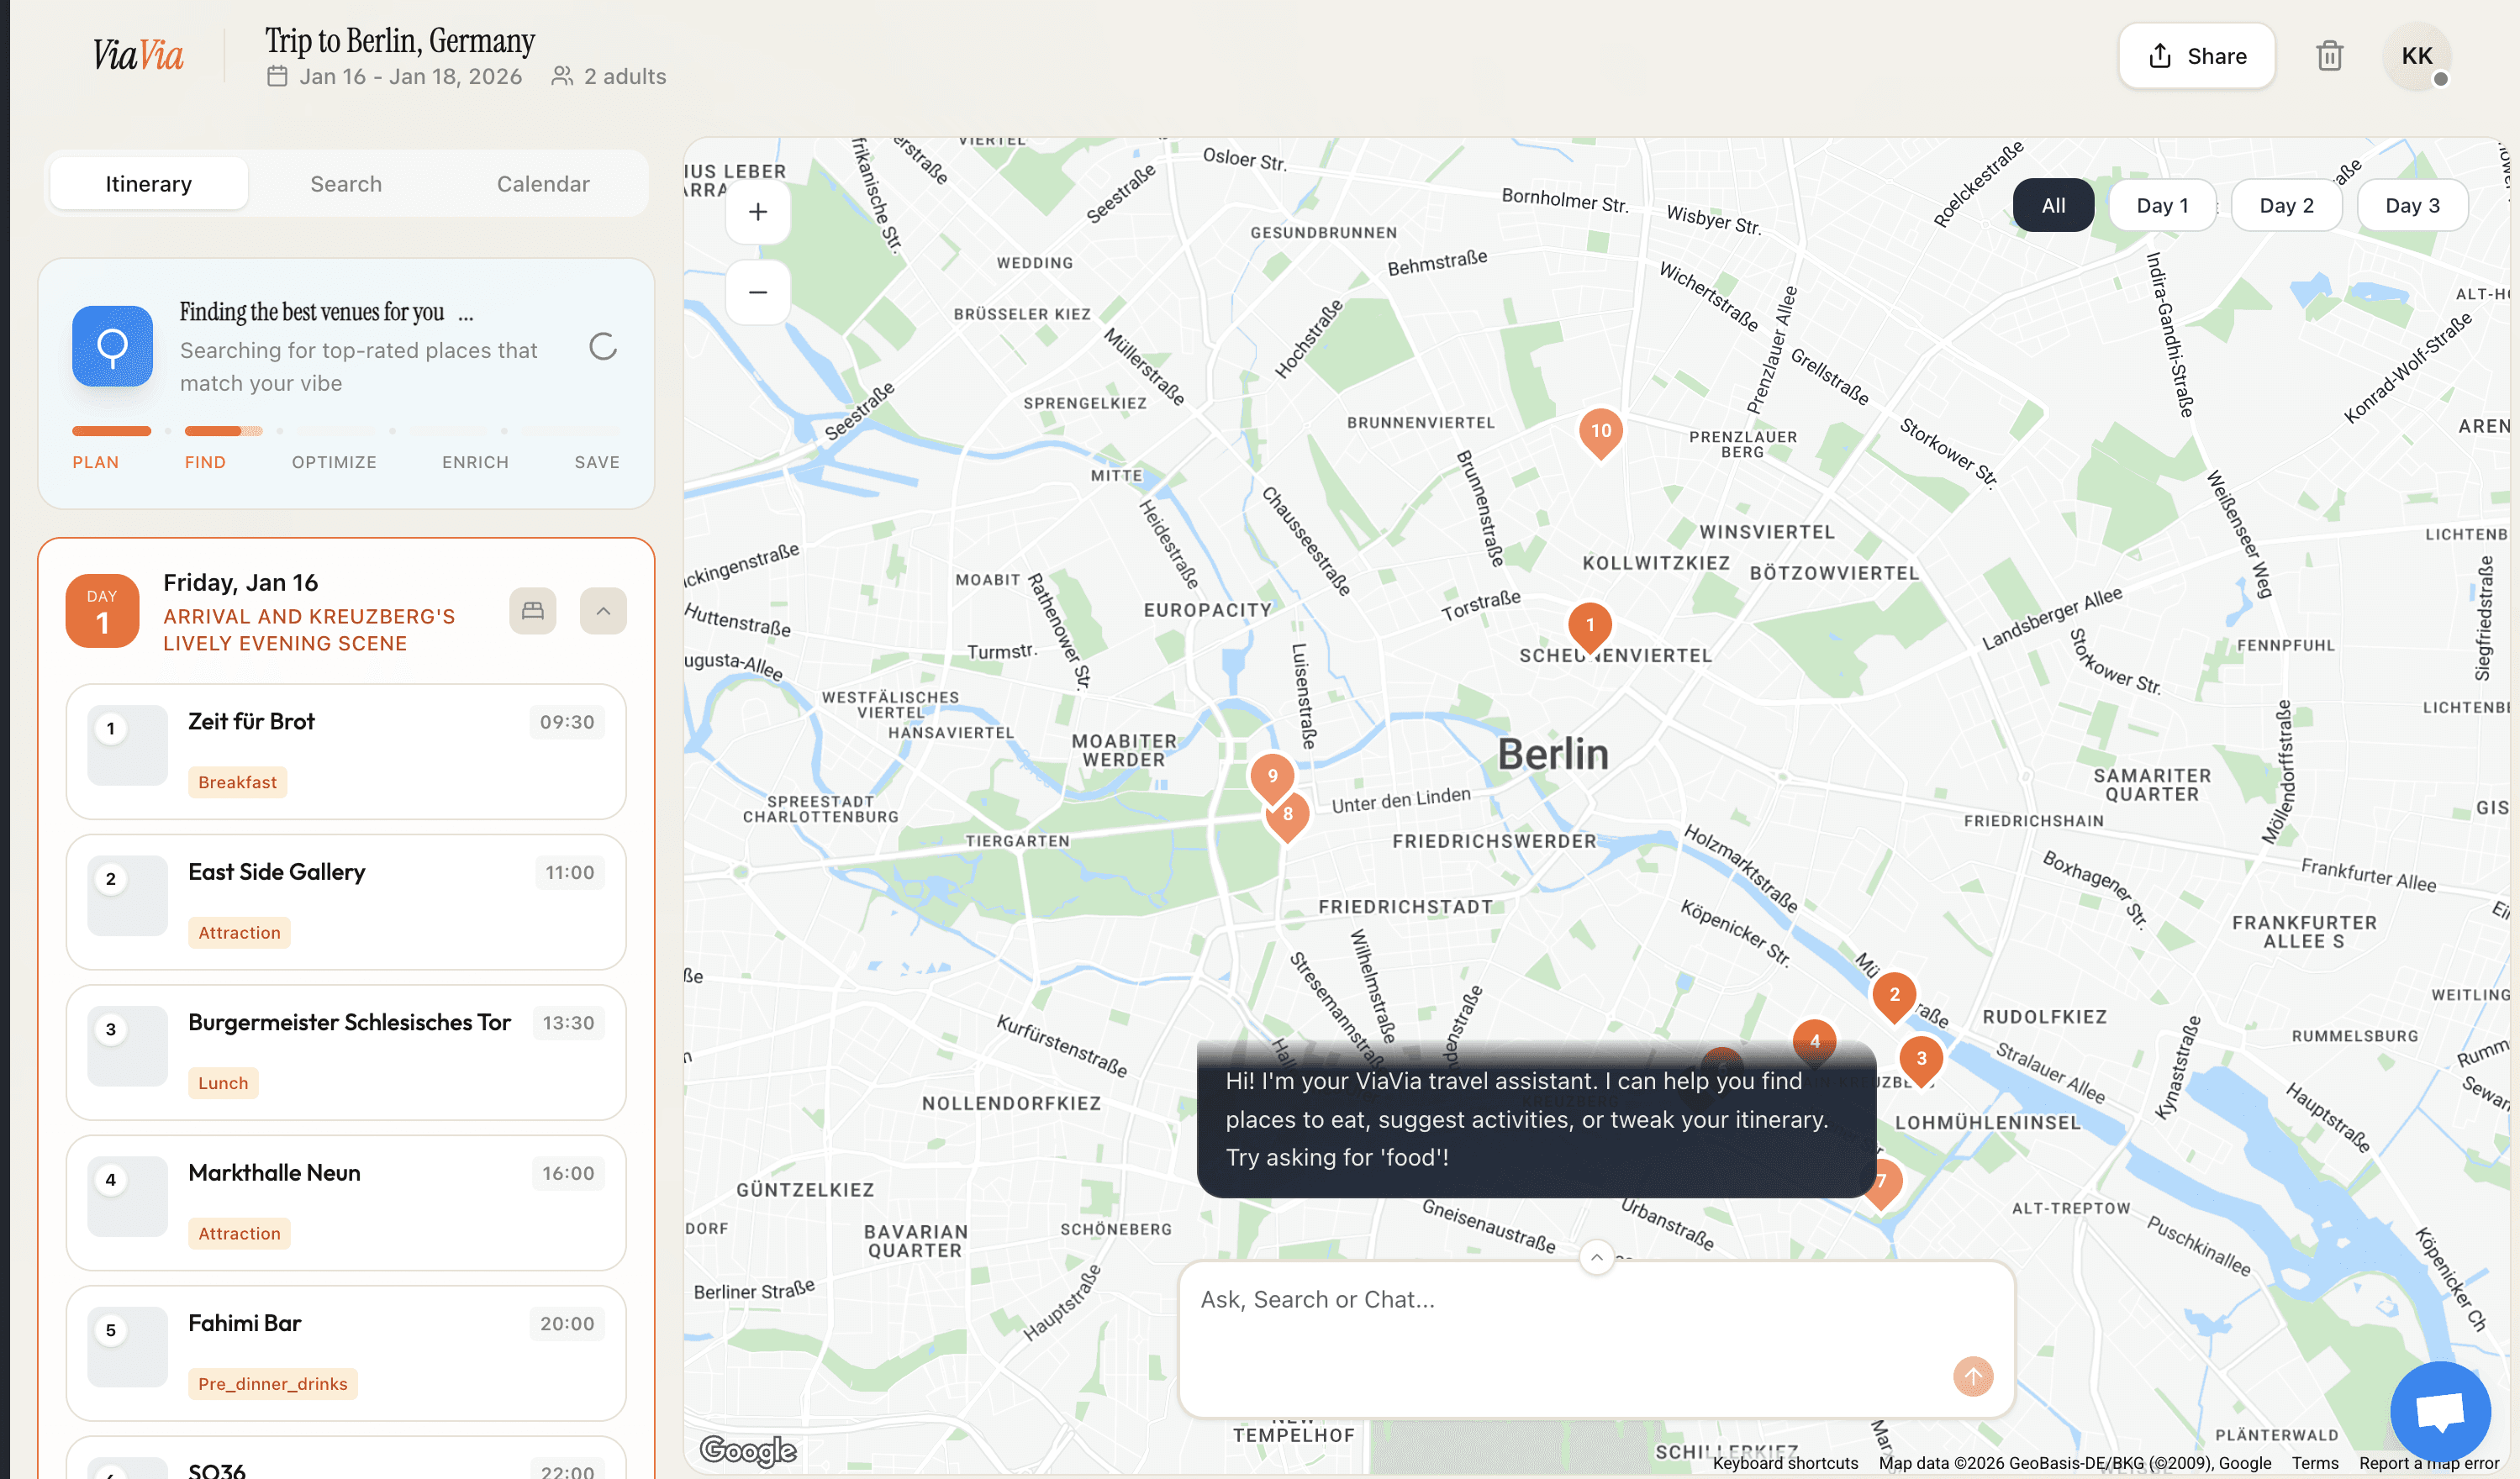Screen dimensions: 2520x1479
Task: Click the trash delete trip icon
Action: click(2329, 56)
